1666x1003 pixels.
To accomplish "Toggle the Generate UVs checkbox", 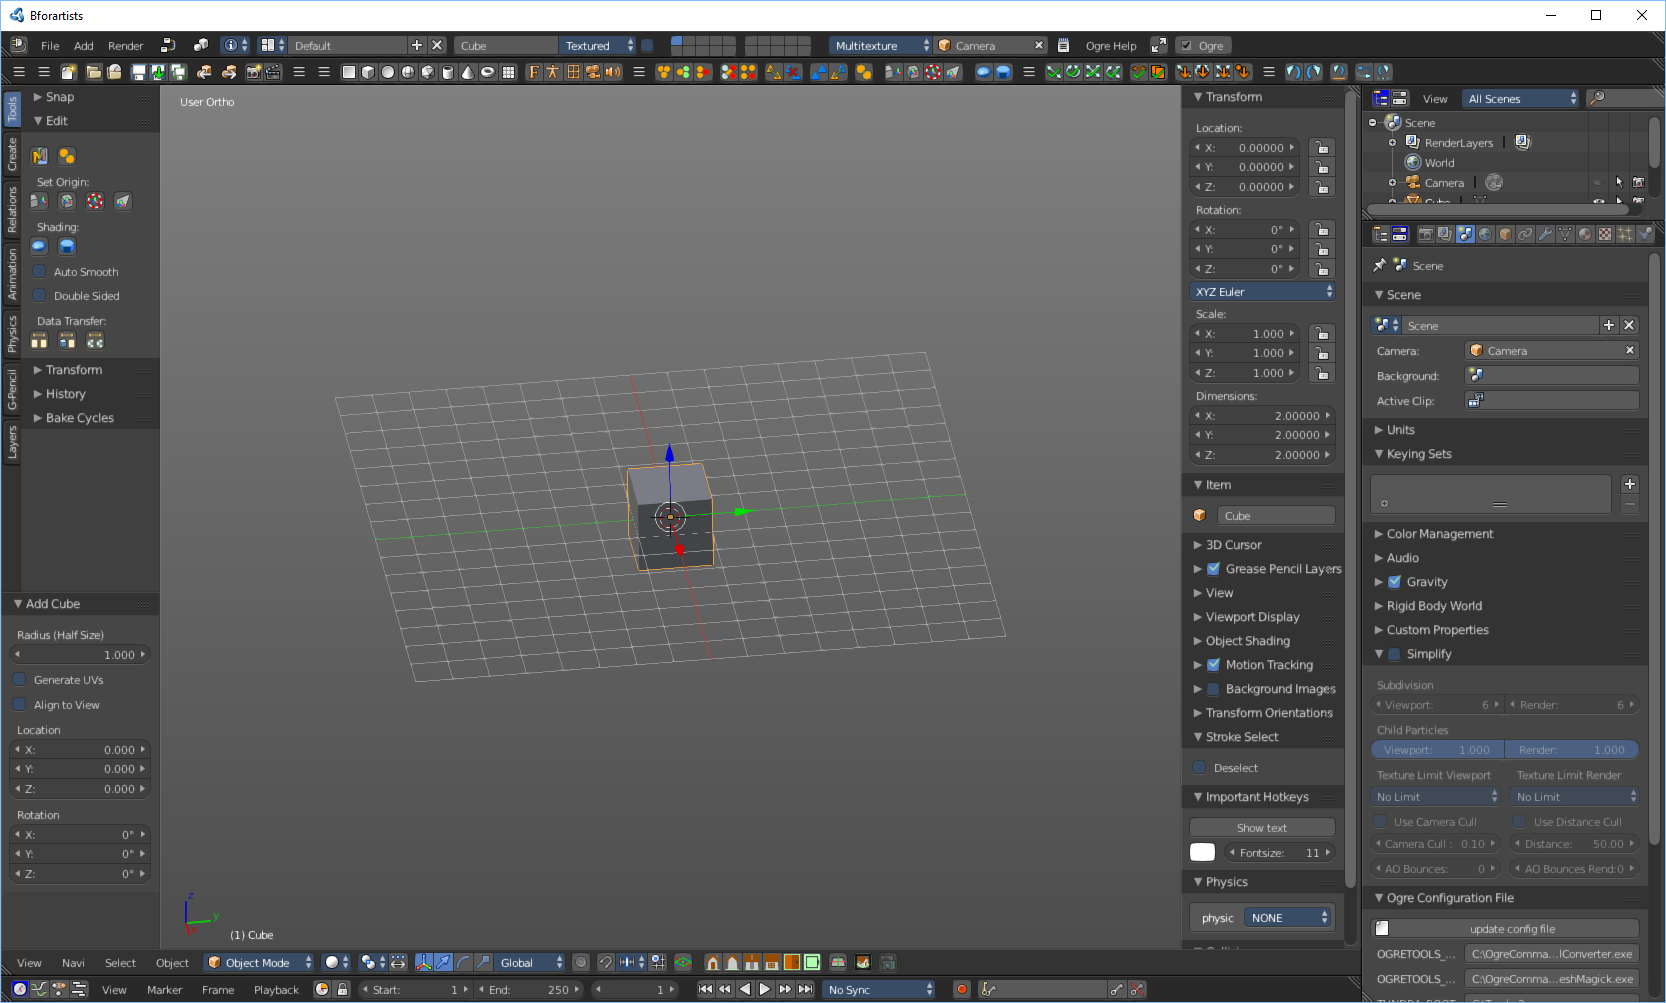I will tap(20, 680).
